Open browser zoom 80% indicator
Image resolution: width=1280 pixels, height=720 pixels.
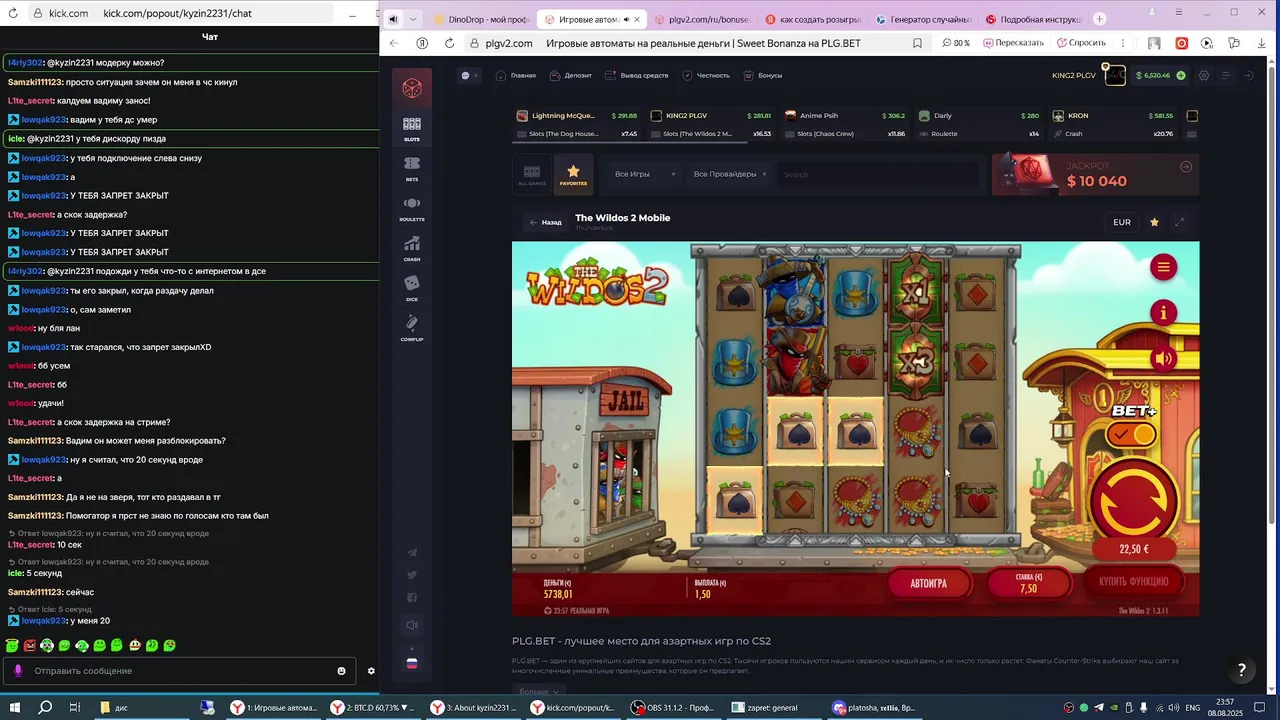pyautogui.click(x=957, y=43)
